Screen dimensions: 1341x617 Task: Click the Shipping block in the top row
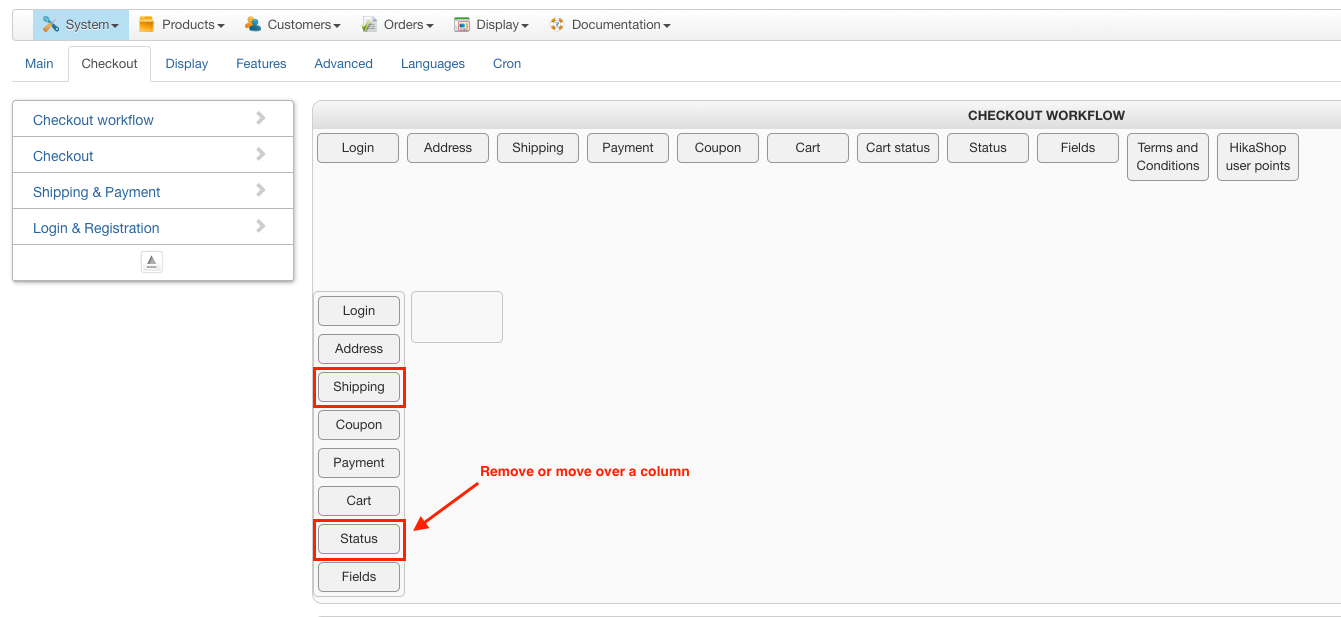point(538,147)
